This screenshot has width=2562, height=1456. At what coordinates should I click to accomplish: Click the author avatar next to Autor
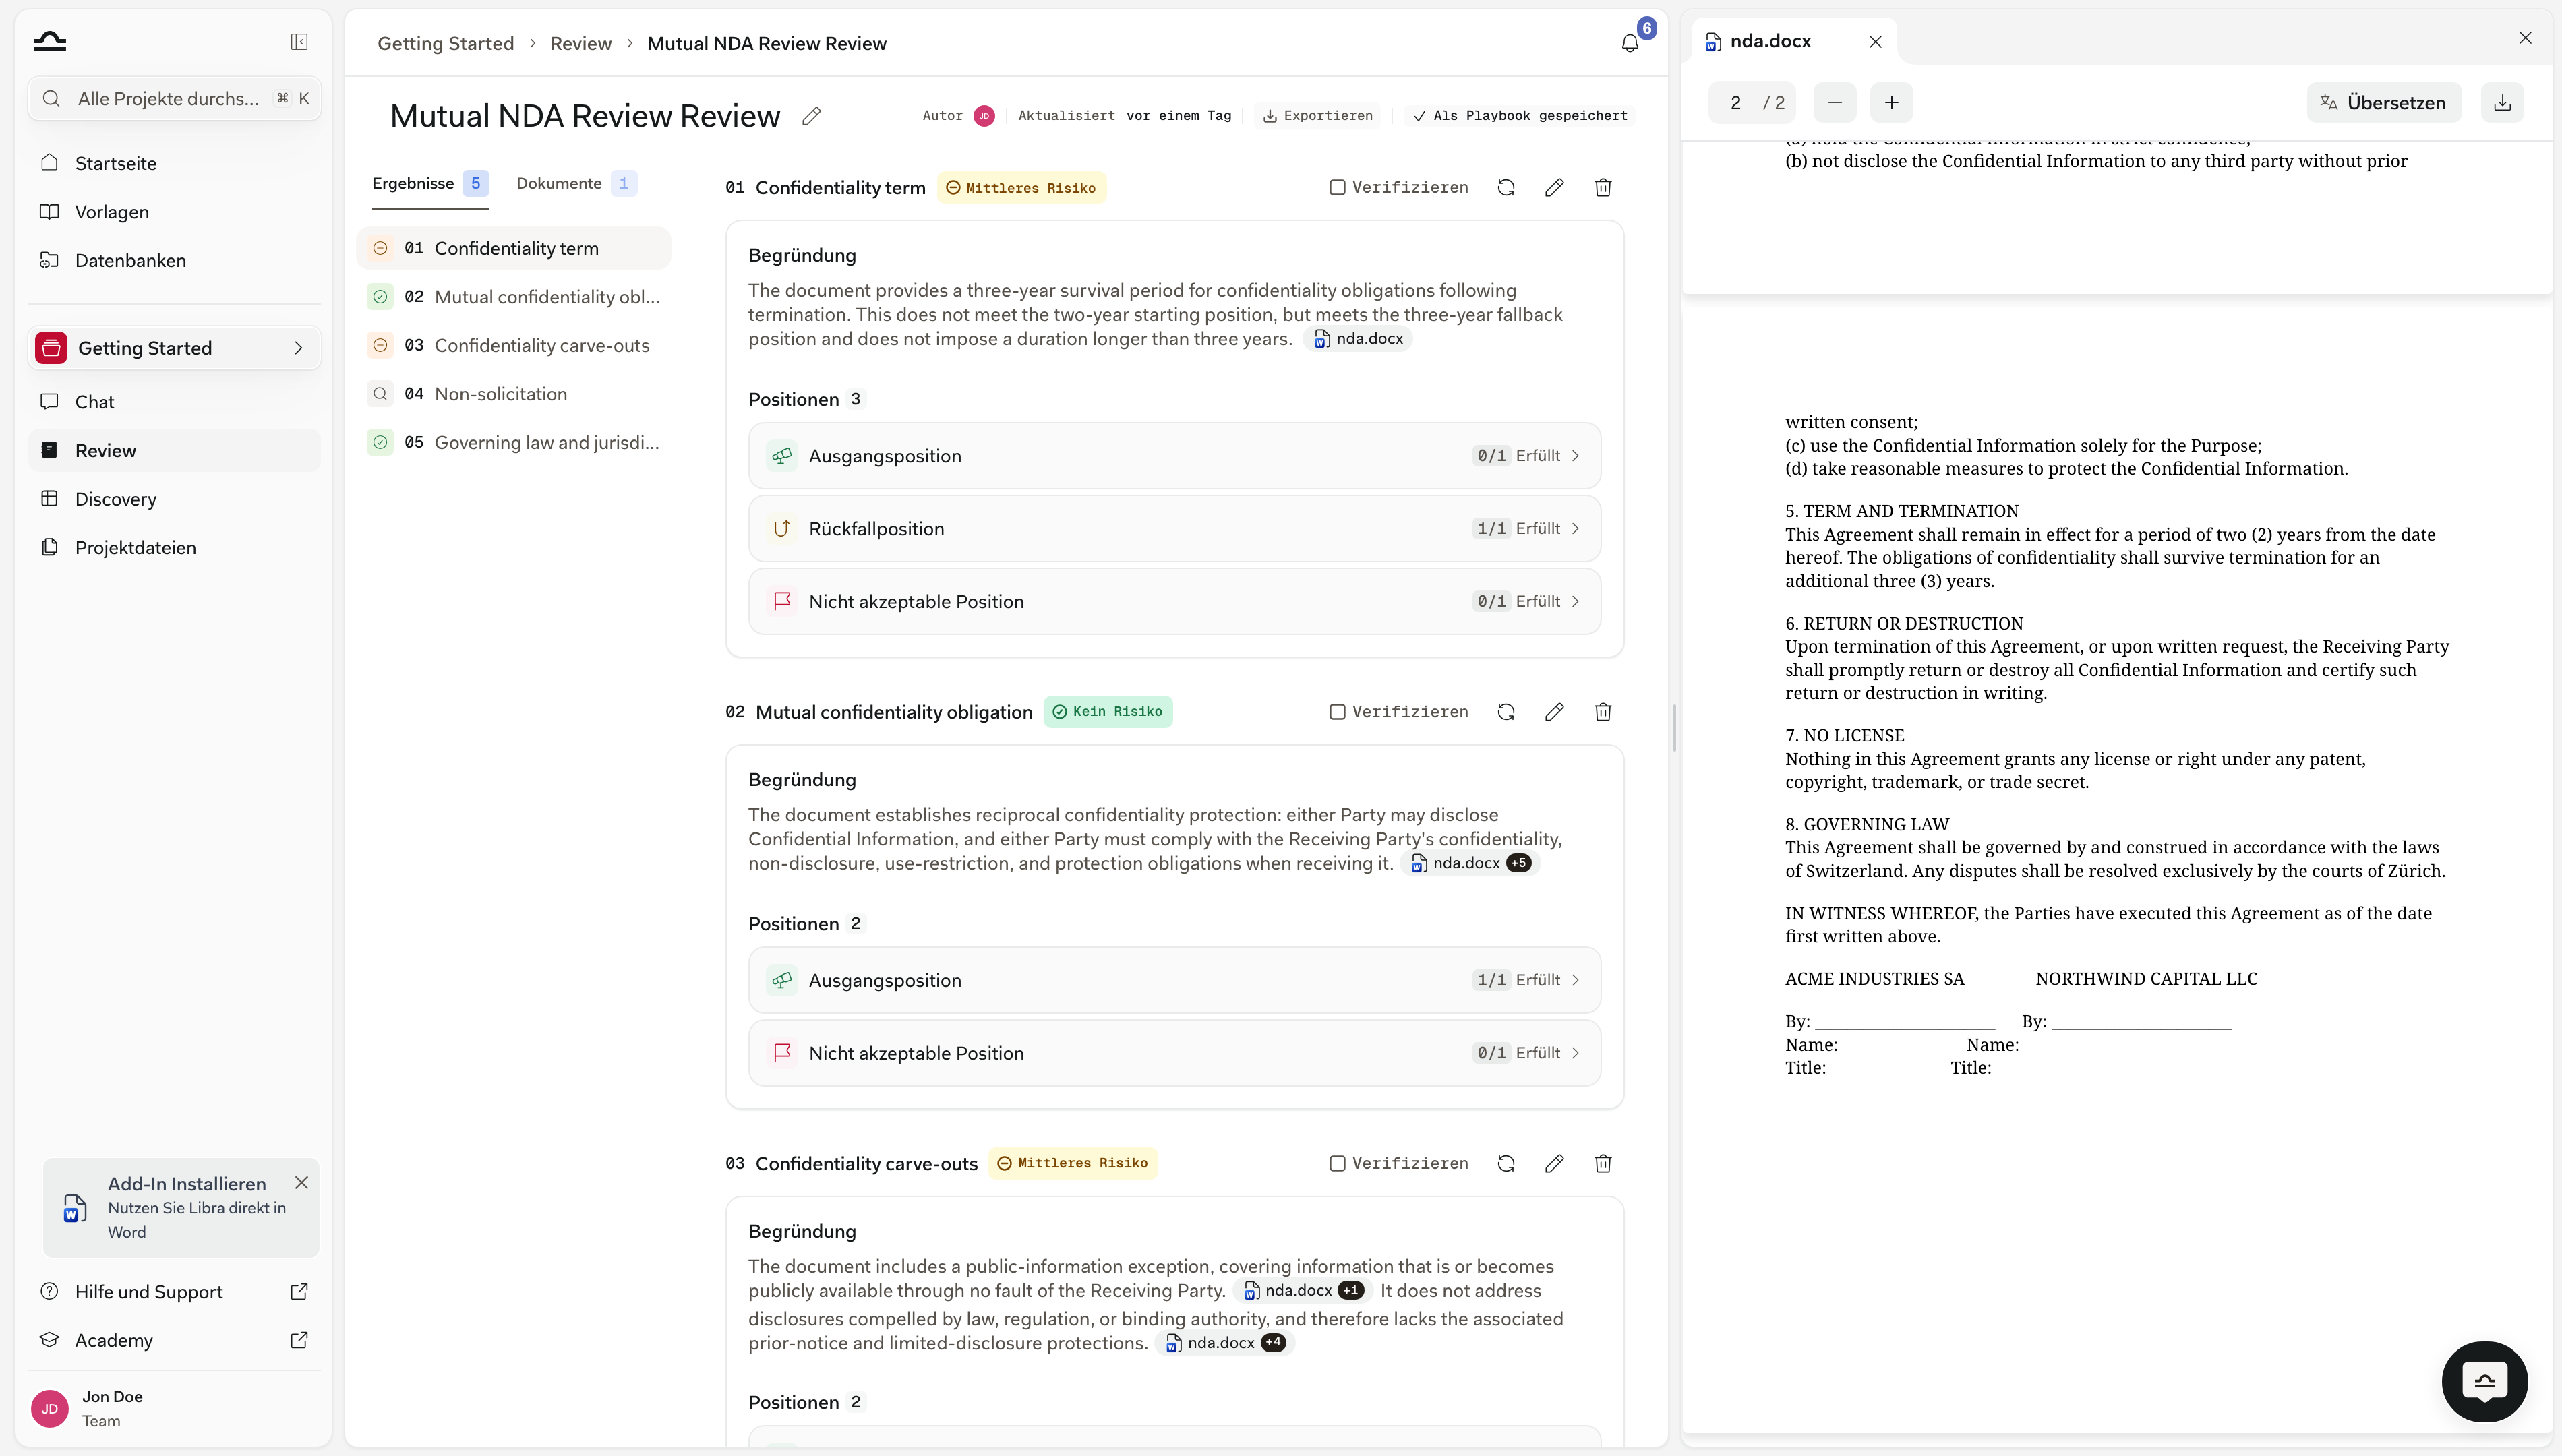(984, 116)
